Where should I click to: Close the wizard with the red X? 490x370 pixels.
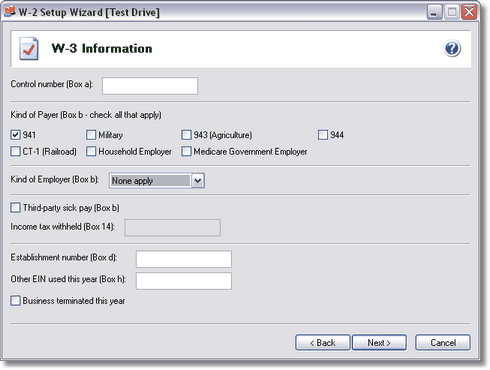[x=469, y=12]
